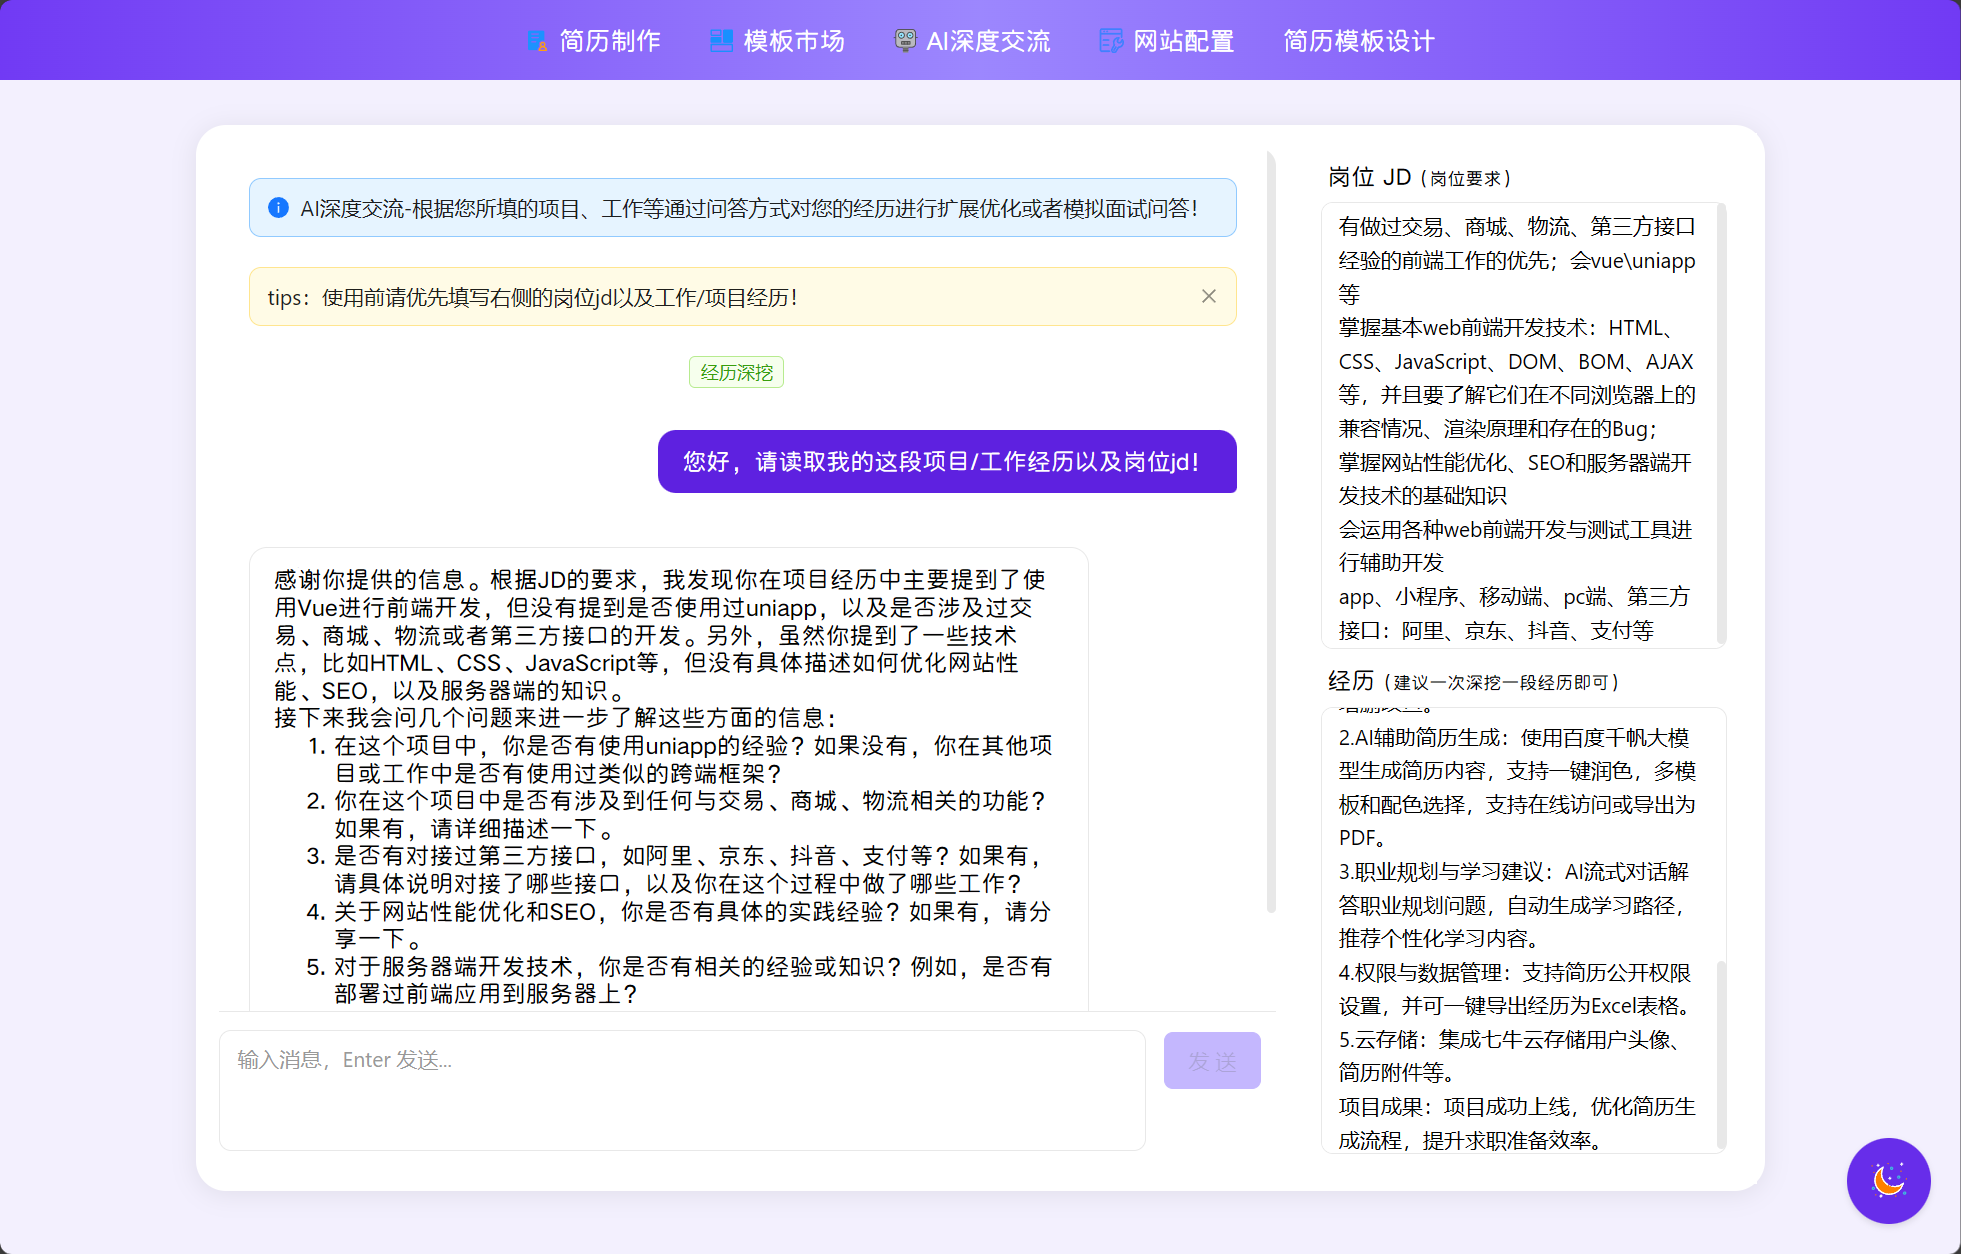This screenshot has height=1254, width=1961.
Task: Click the AI深度交流 robot icon
Action: point(905,41)
